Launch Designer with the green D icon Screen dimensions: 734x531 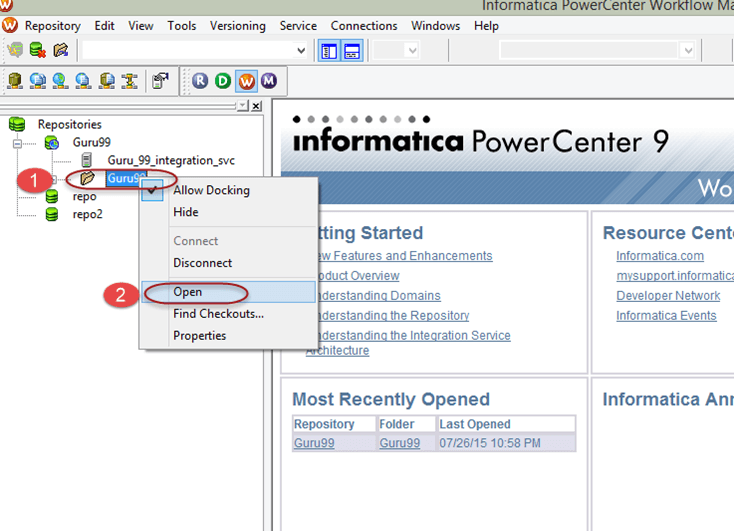pyautogui.click(x=223, y=81)
